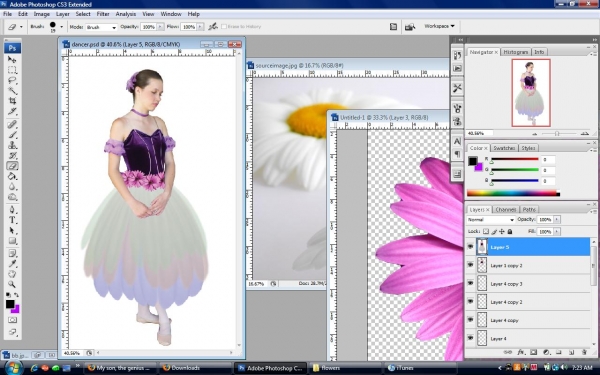
Task: Select the Healing Brush tool
Action: pos(12,124)
